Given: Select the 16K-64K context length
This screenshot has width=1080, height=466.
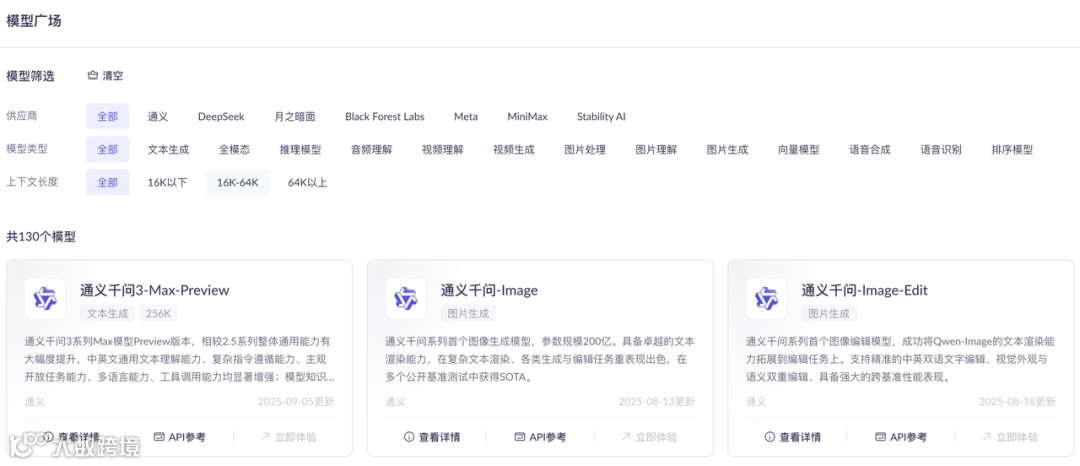Looking at the screenshot, I should pos(238,182).
